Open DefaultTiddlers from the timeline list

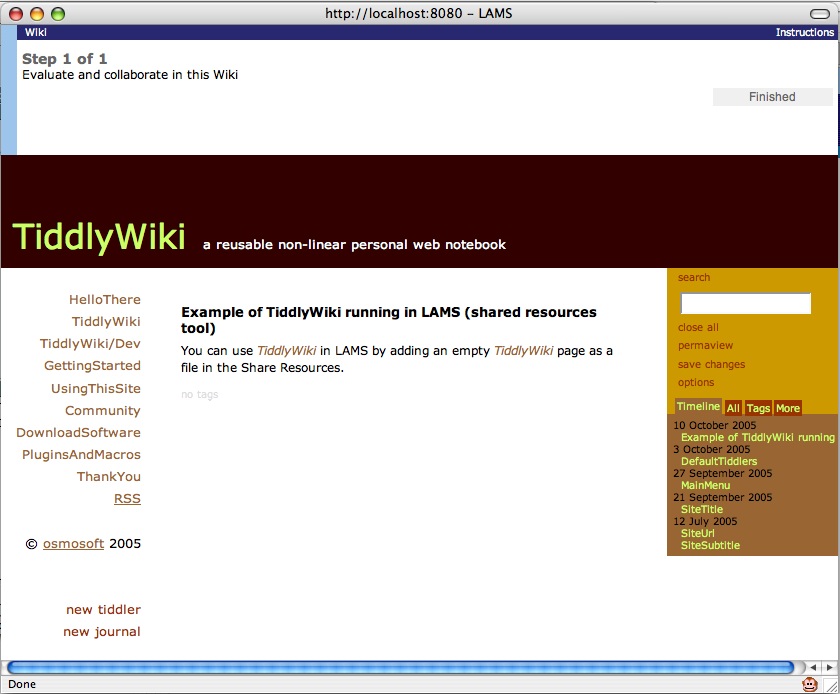point(719,462)
